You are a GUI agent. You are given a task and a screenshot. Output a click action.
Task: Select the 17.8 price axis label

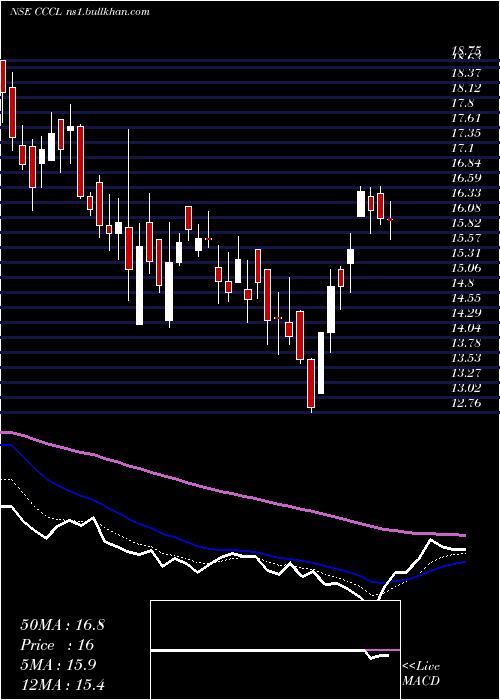(463, 103)
